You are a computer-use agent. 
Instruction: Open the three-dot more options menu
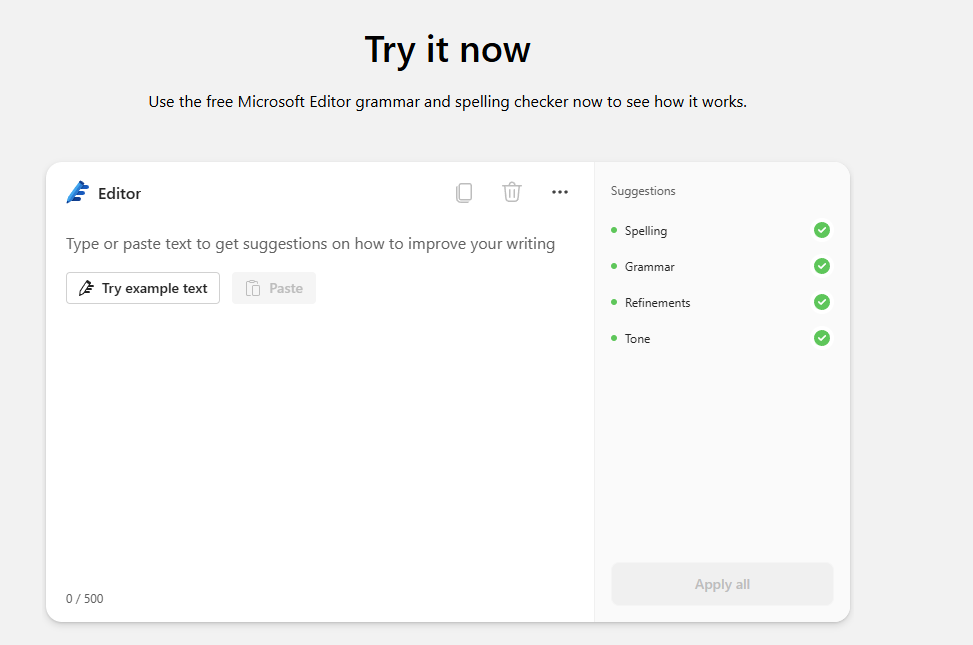coord(560,192)
